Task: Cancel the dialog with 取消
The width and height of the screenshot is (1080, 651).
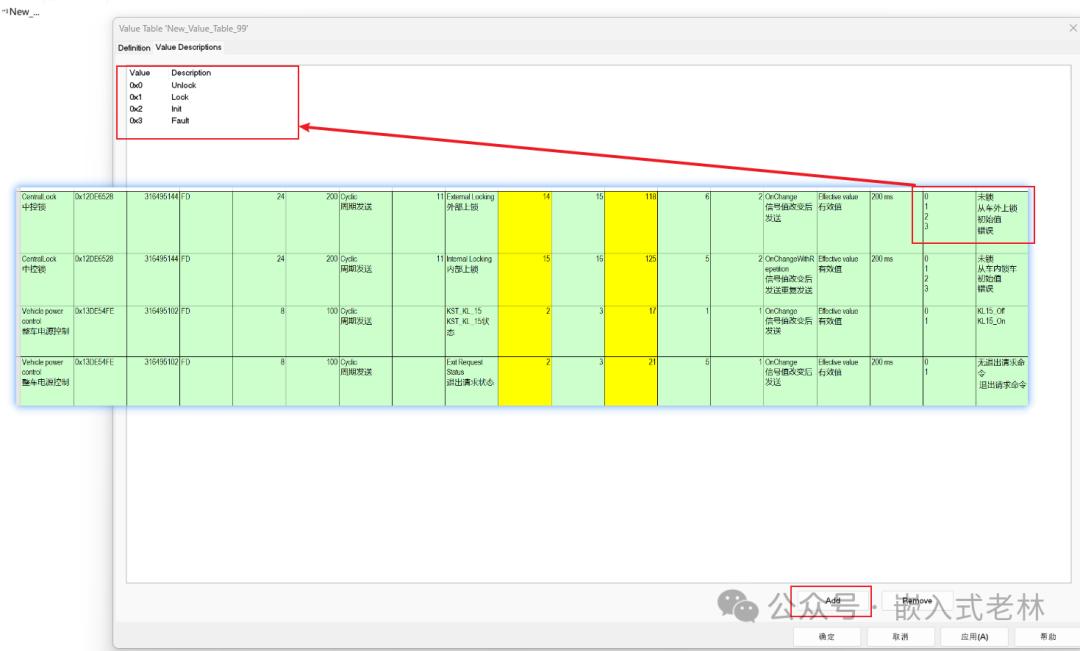Action: click(x=900, y=637)
